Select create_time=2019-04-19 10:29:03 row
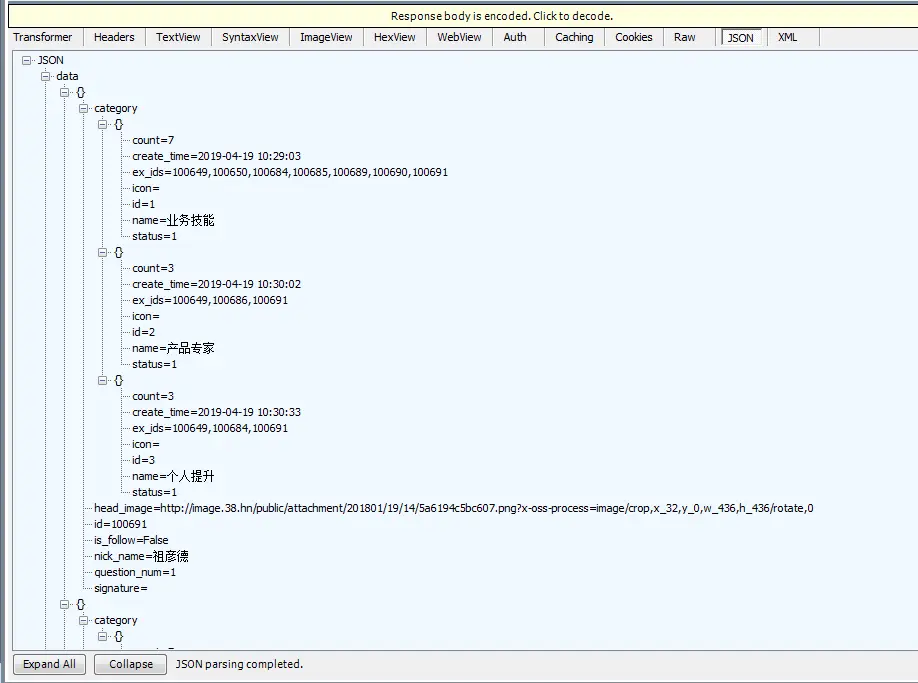 [216, 156]
